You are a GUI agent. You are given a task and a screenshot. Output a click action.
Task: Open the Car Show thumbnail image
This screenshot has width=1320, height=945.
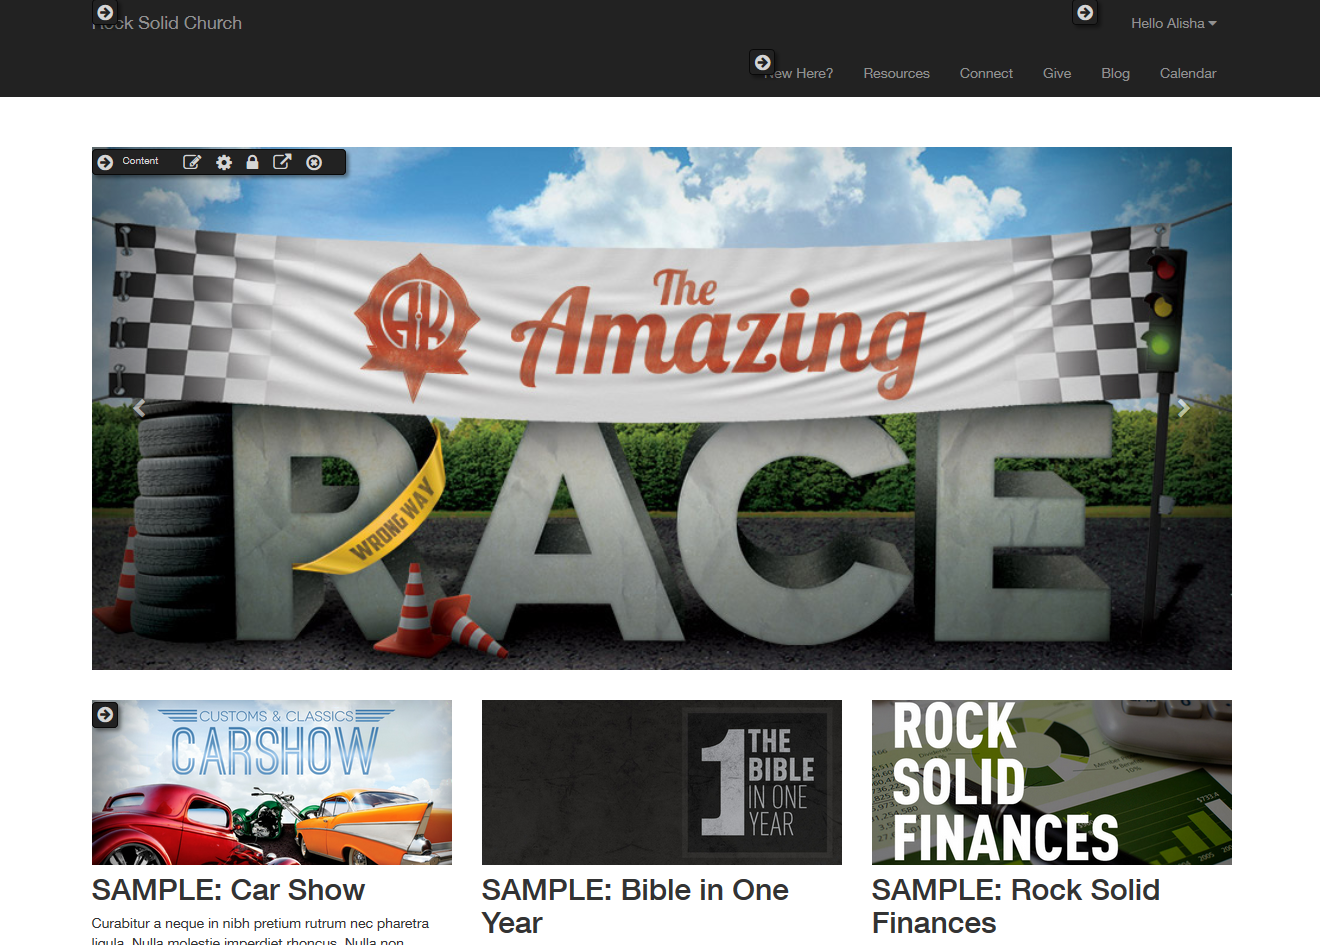point(271,782)
